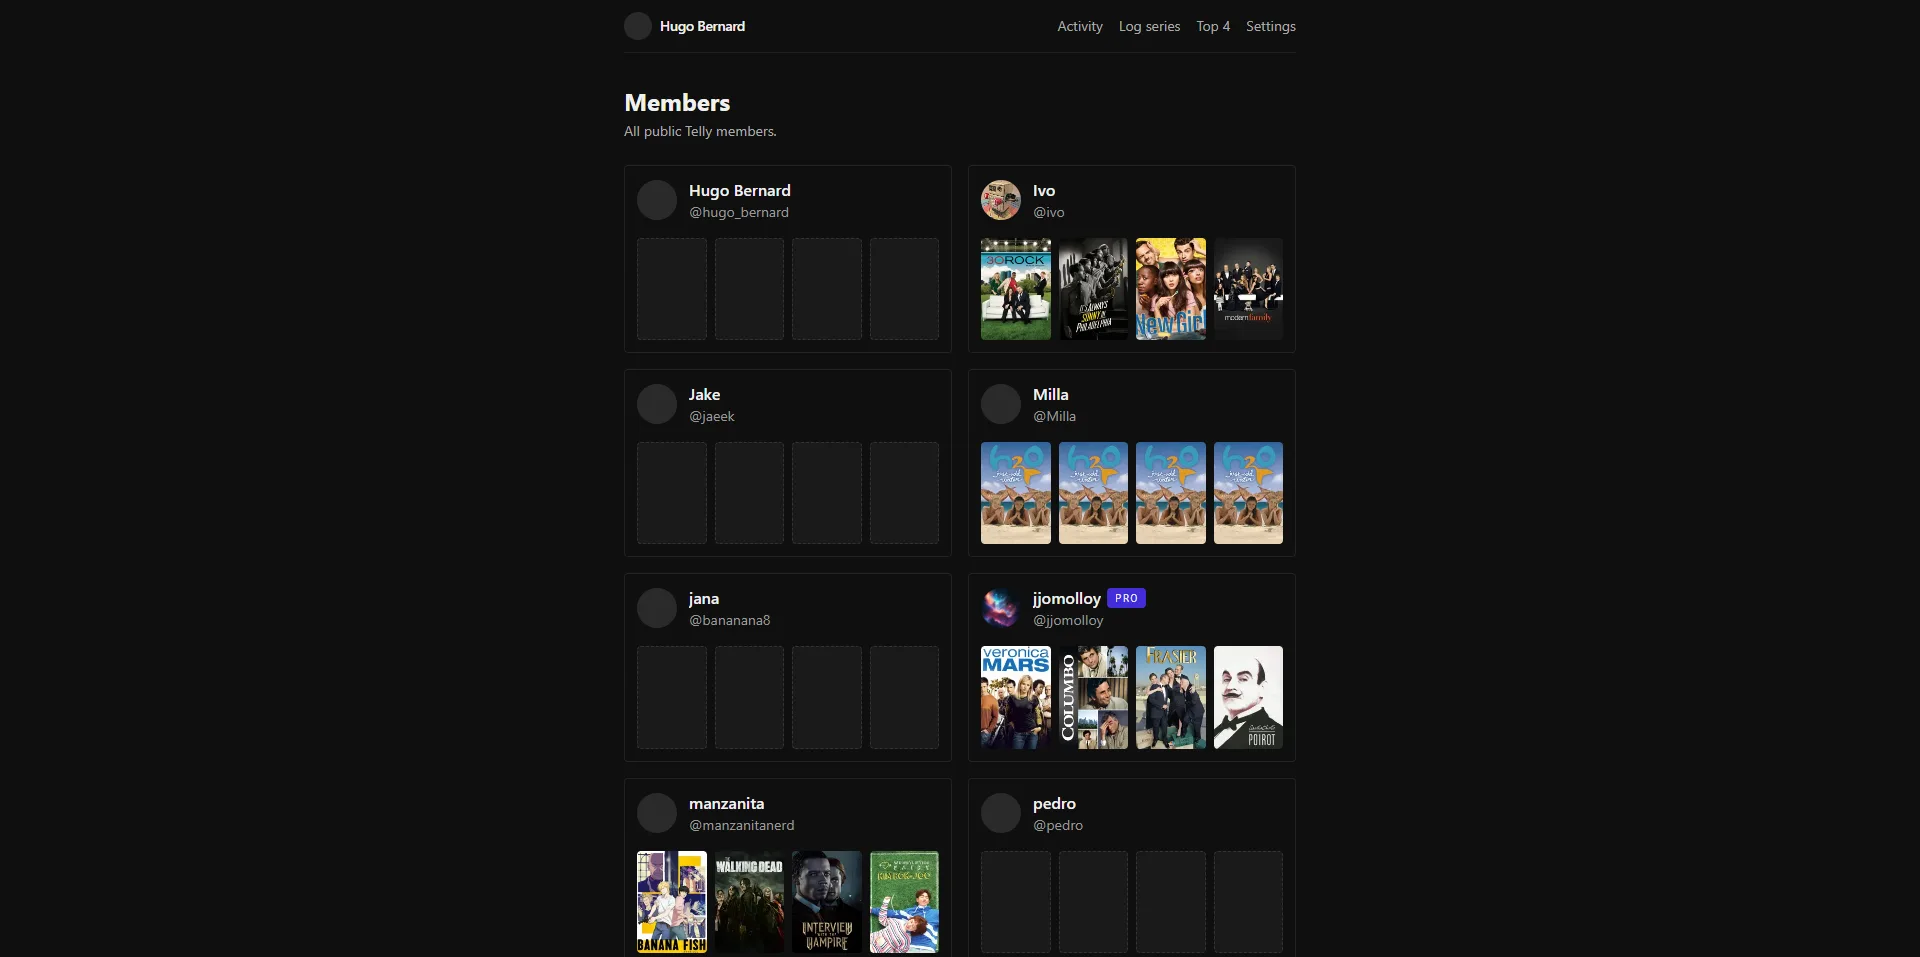
Task: Click the PRO badge next to jjomolloy
Action: [1126, 598]
